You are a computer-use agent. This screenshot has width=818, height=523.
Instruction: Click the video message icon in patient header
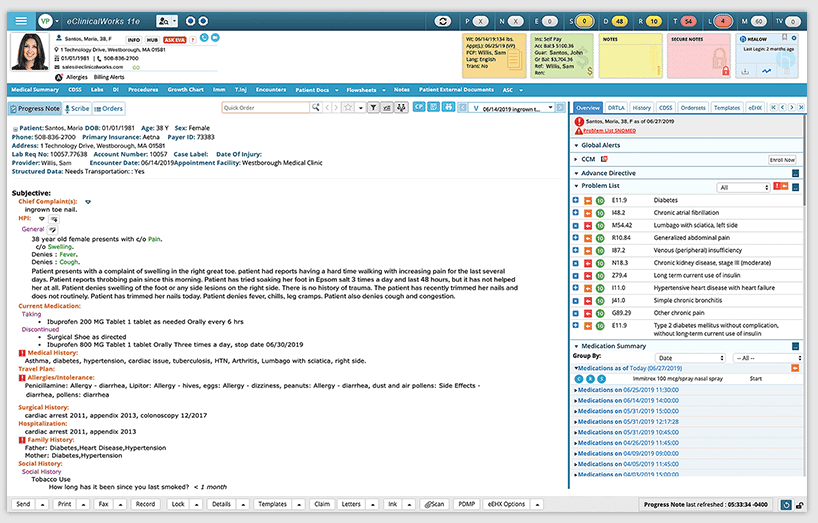point(215,38)
